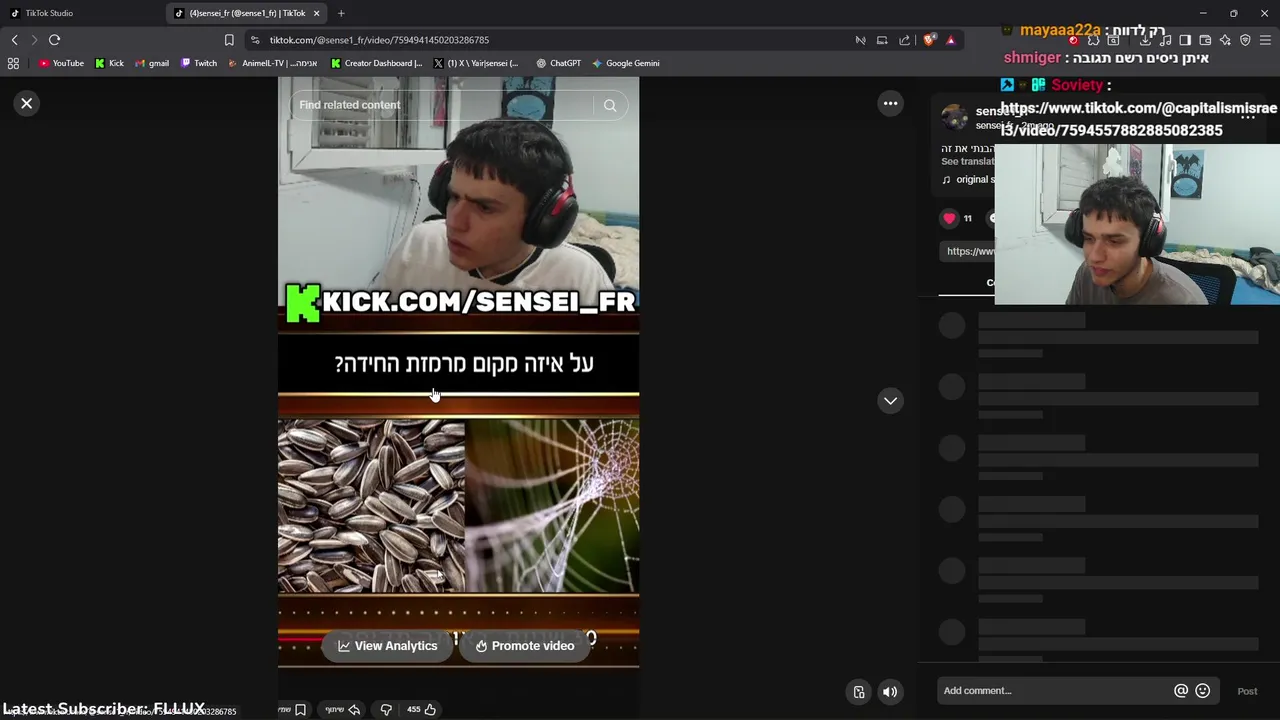Click the Post comment button
Image resolution: width=1280 pixels, height=720 pixels.
click(1247, 691)
